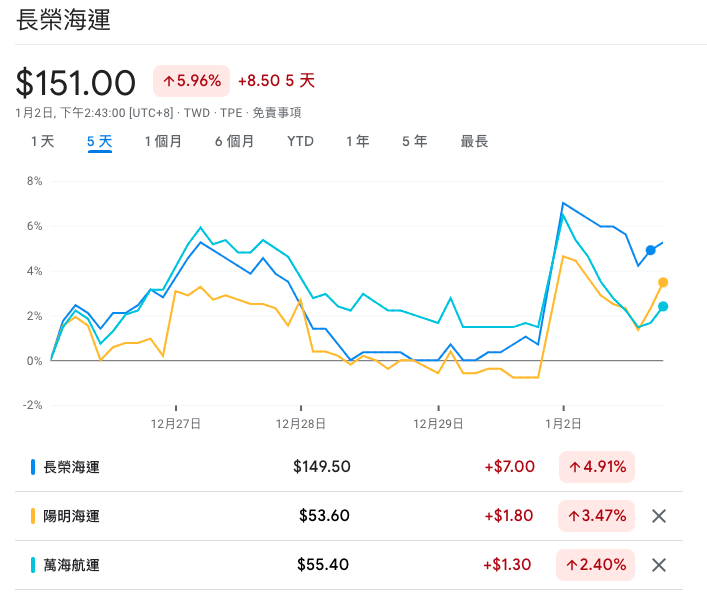Click the 12月27日 axis label
707x602 pixels.
tap(175, 424)
